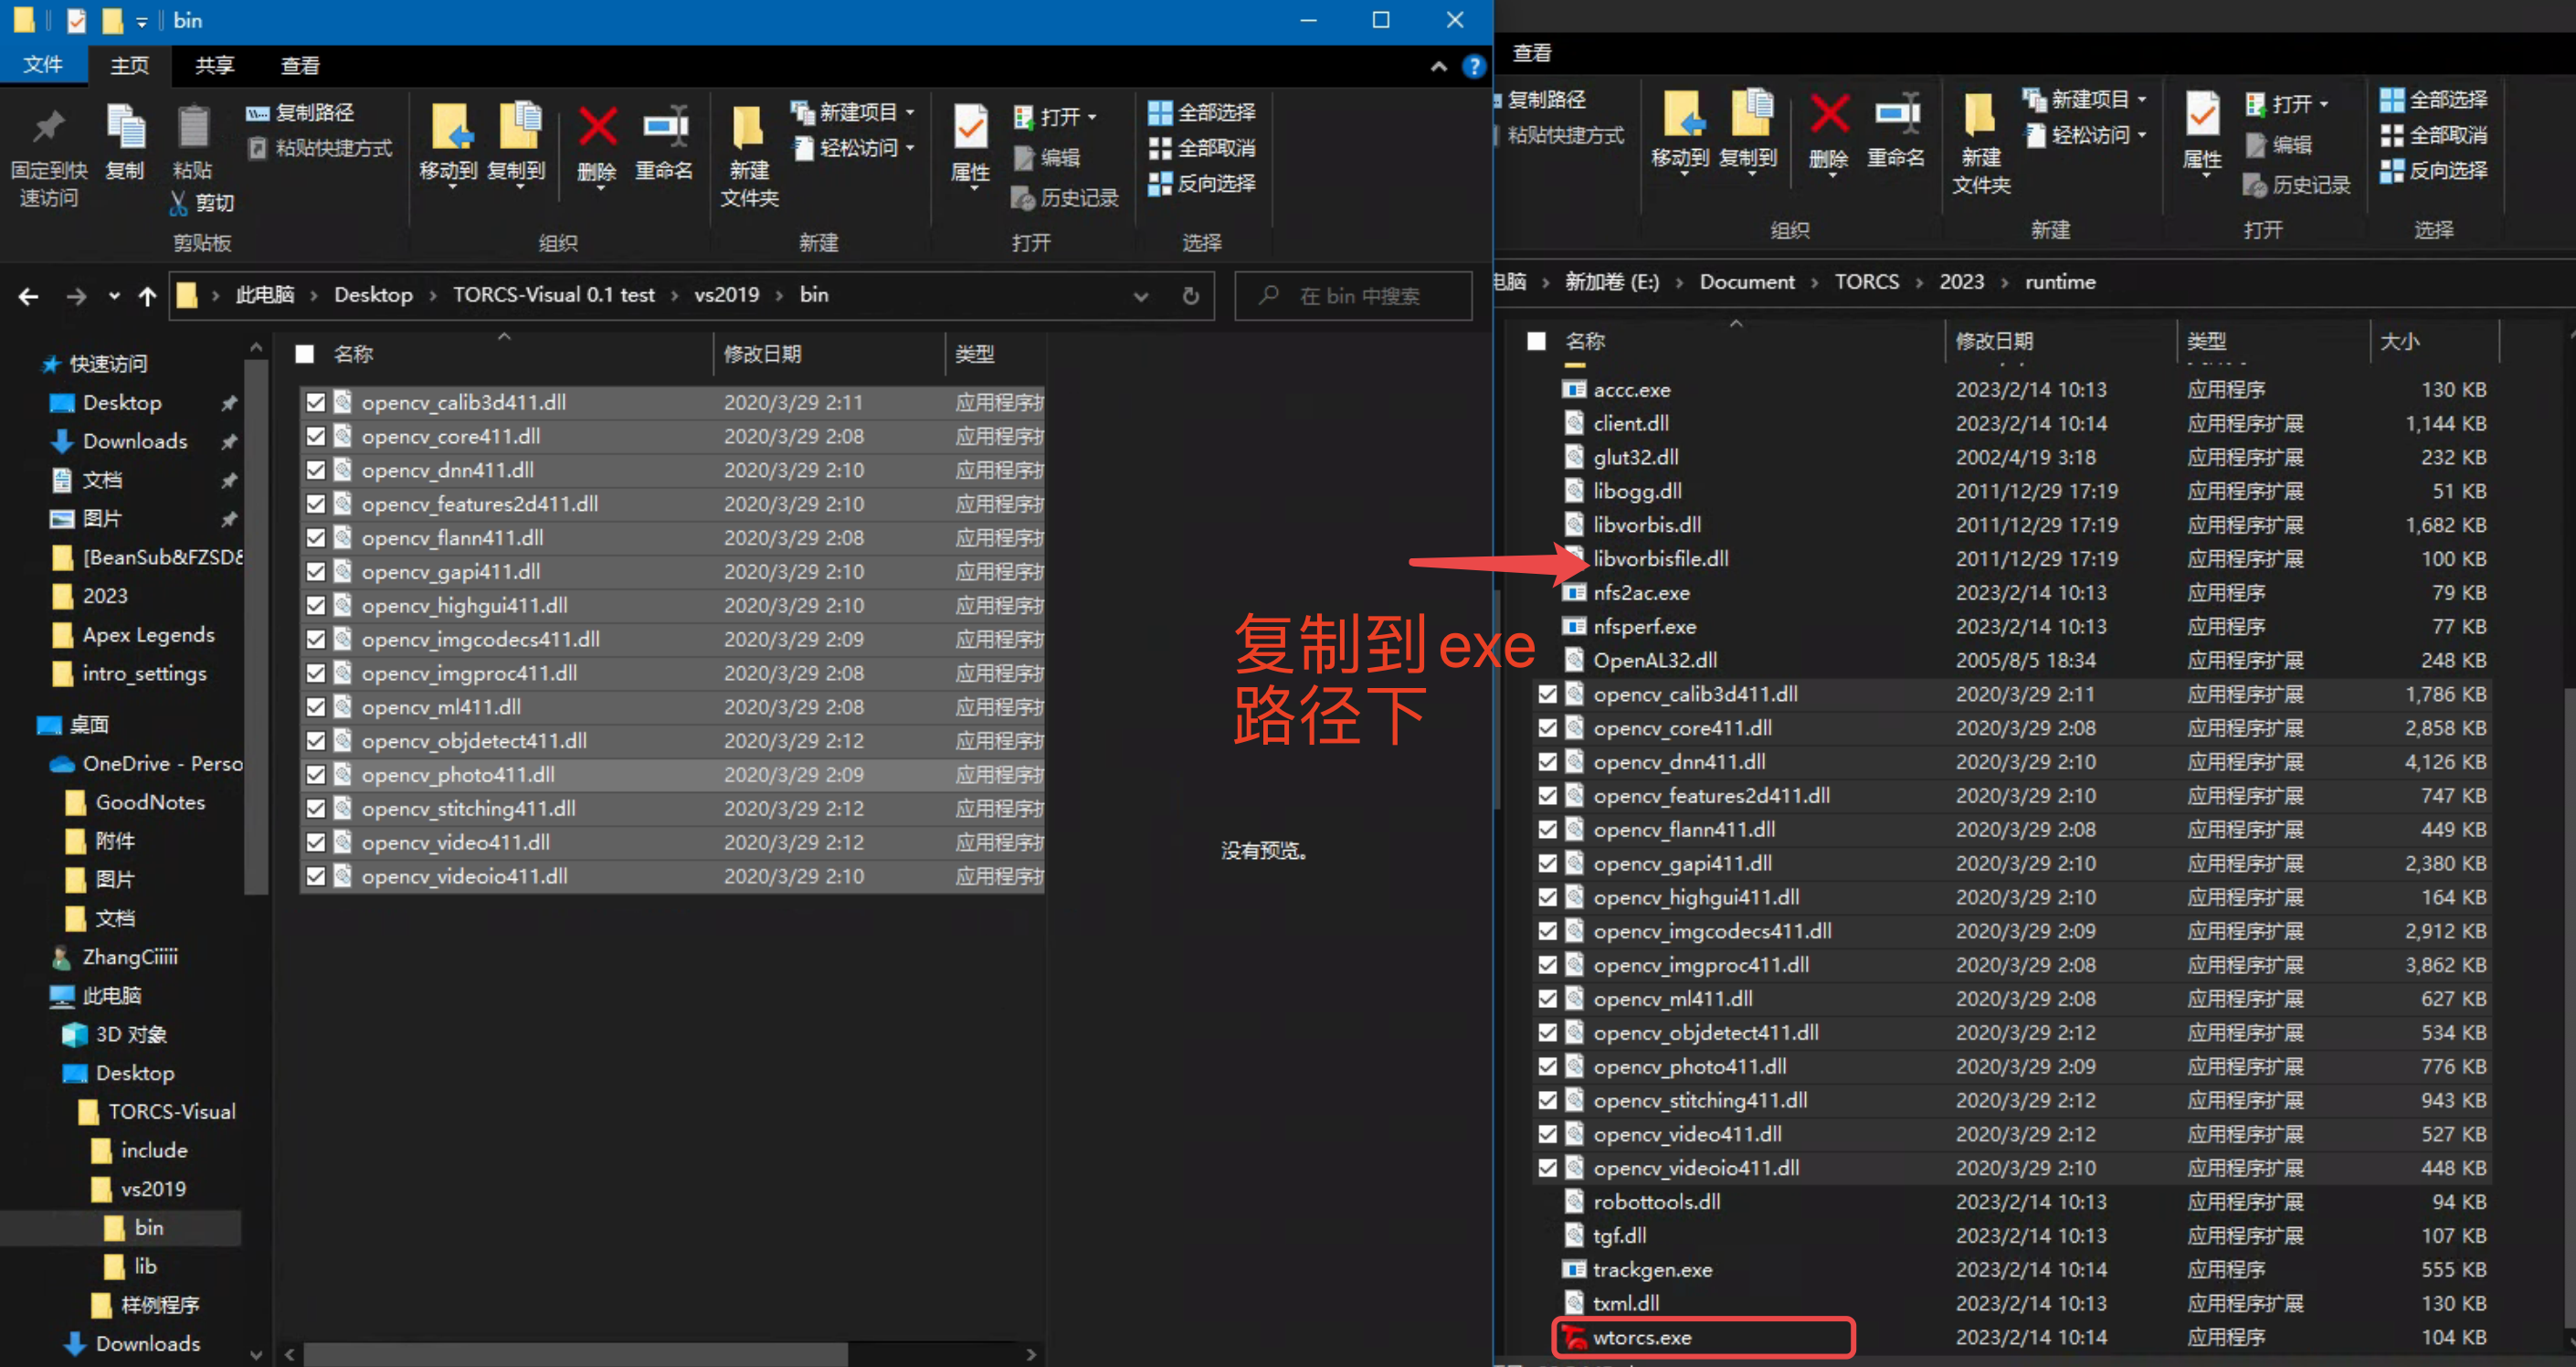Click the Refresh button next to bin address bar
This screenshot has height=1367, width=2576.
(1190, 296)
